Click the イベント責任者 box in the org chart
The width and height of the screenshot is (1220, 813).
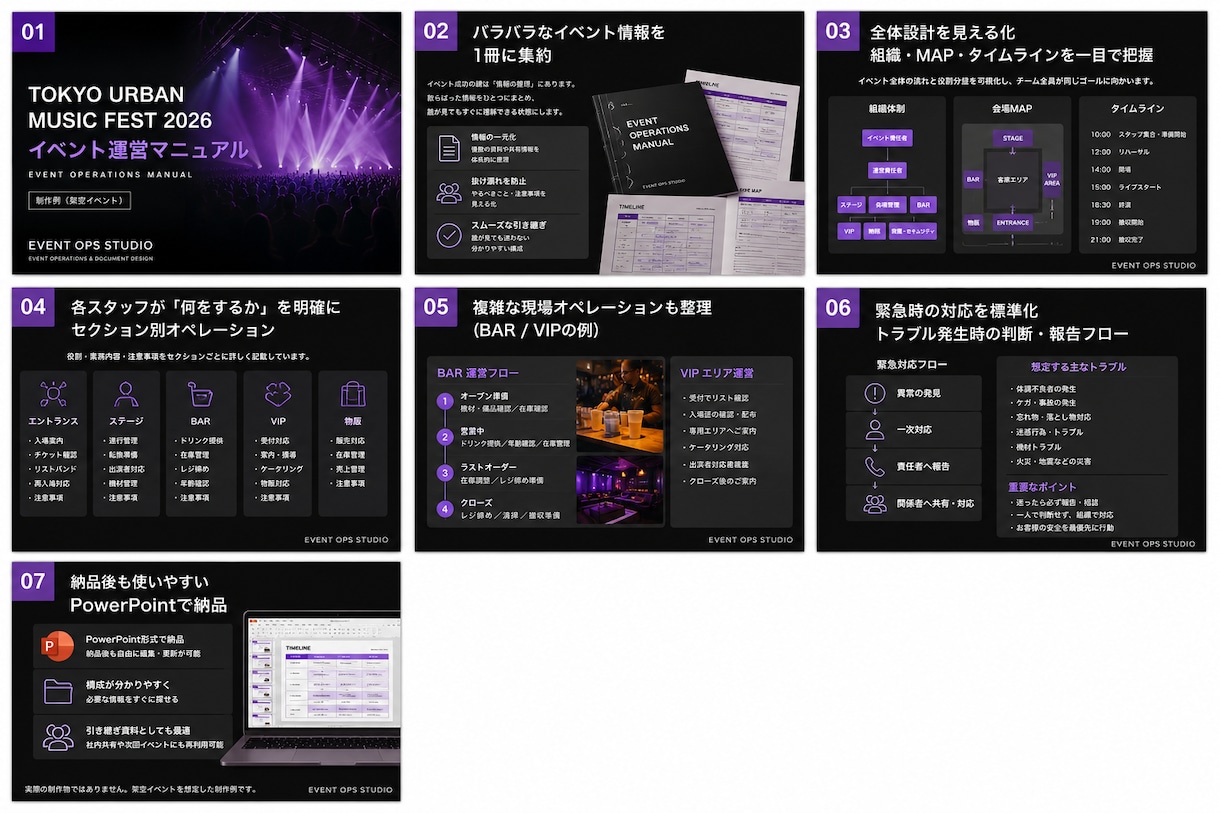[887, 138]
